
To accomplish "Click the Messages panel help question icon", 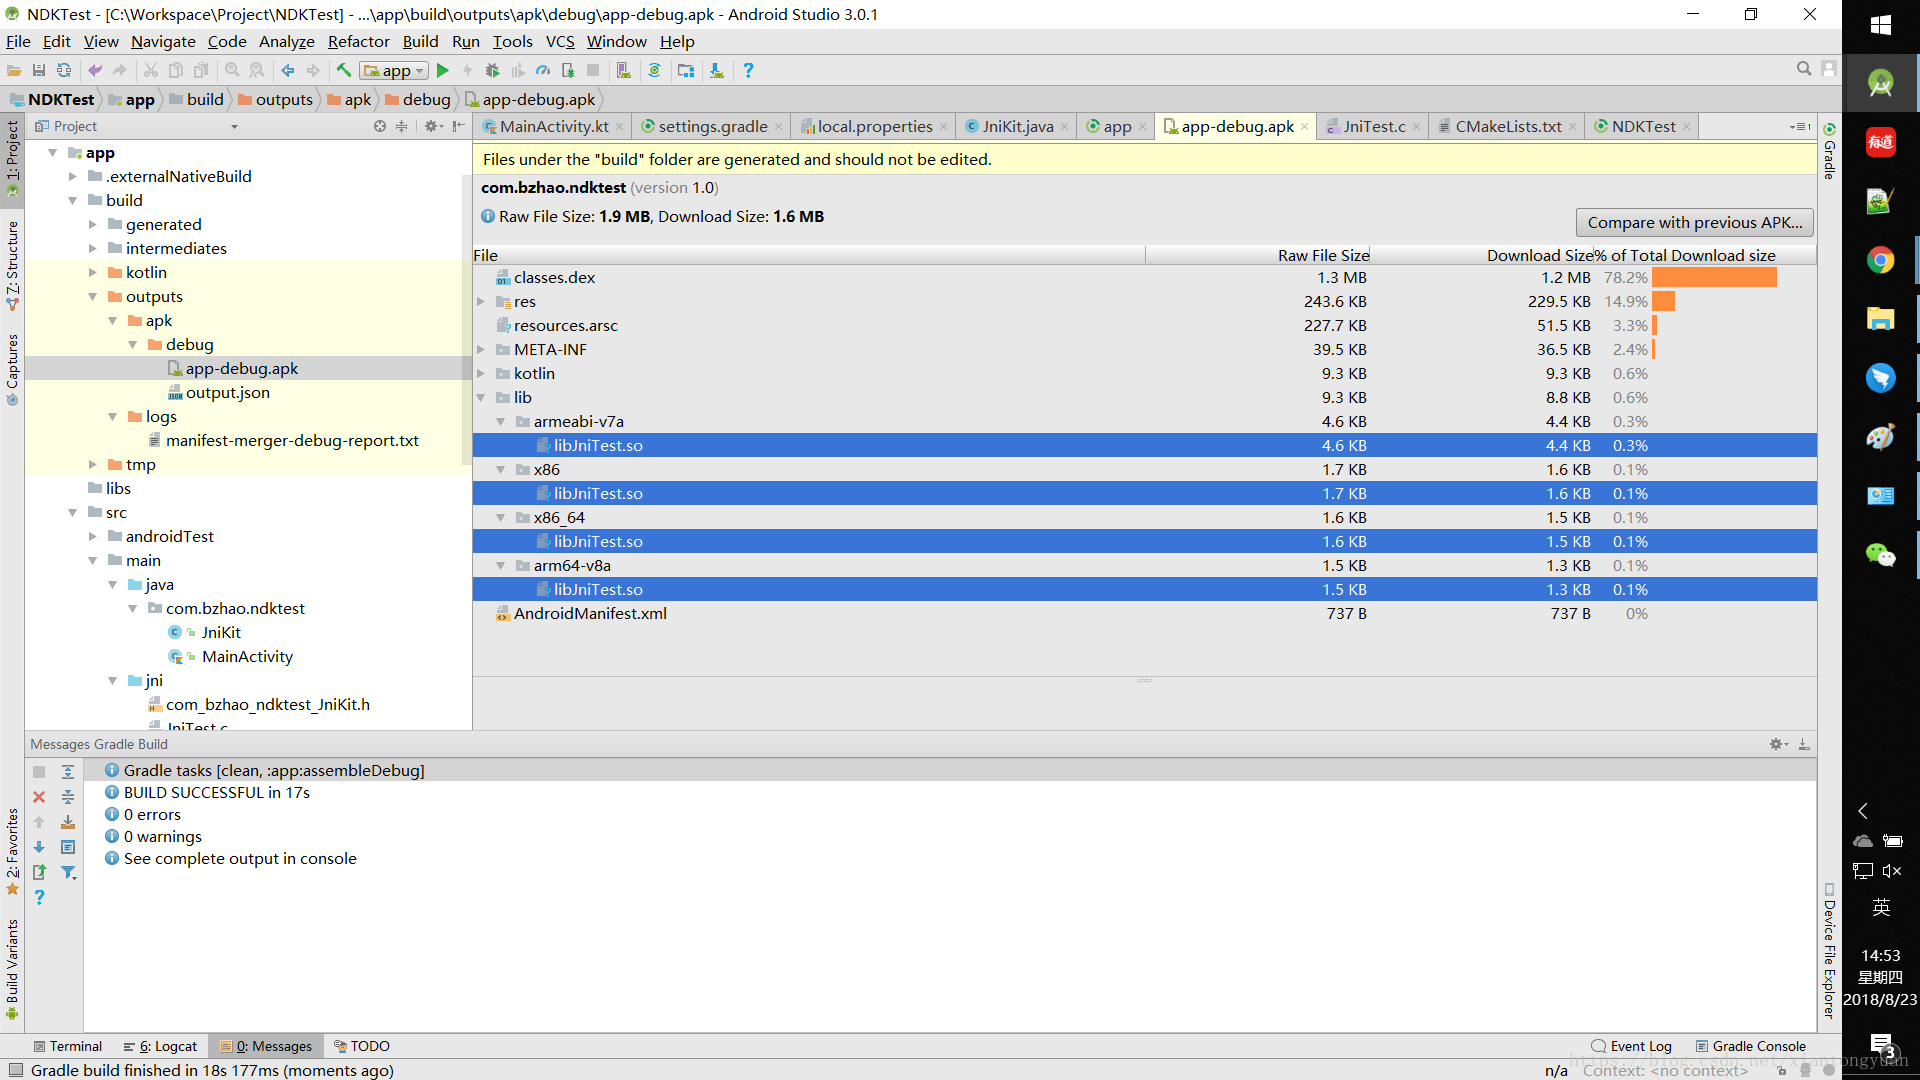I will coord(39,898).
